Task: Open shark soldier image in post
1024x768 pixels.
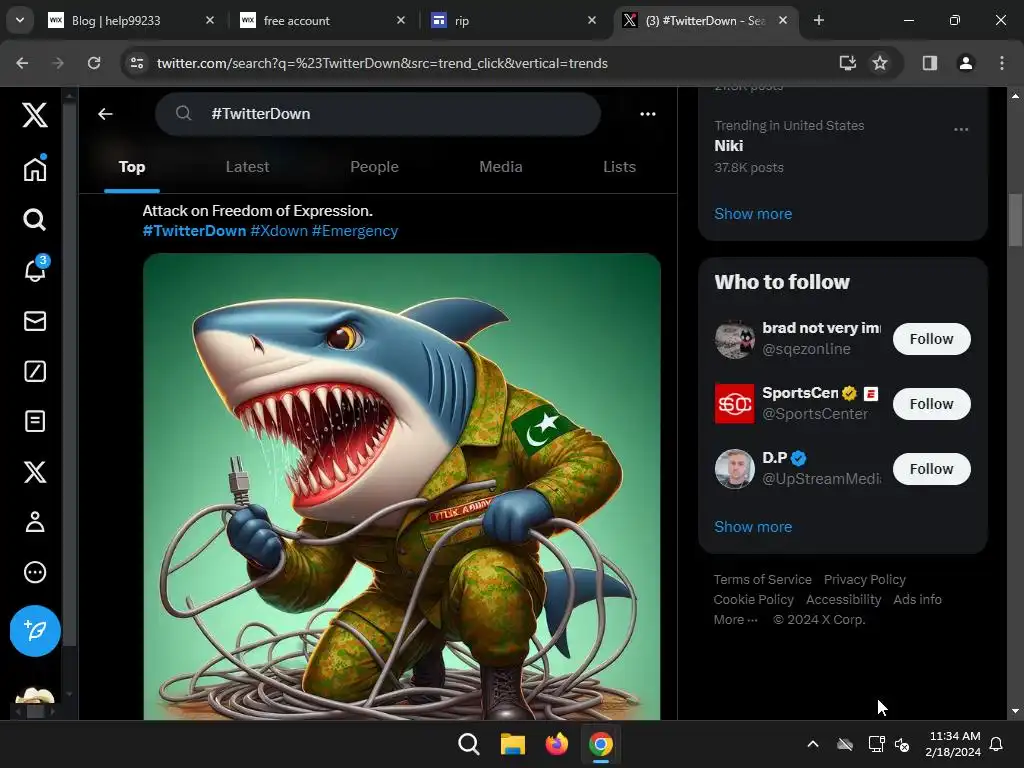Action: [402, 487]
